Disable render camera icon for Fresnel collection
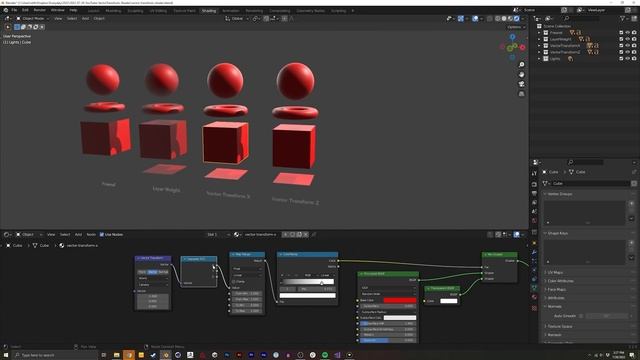The image size is (640, 360). 634,33
